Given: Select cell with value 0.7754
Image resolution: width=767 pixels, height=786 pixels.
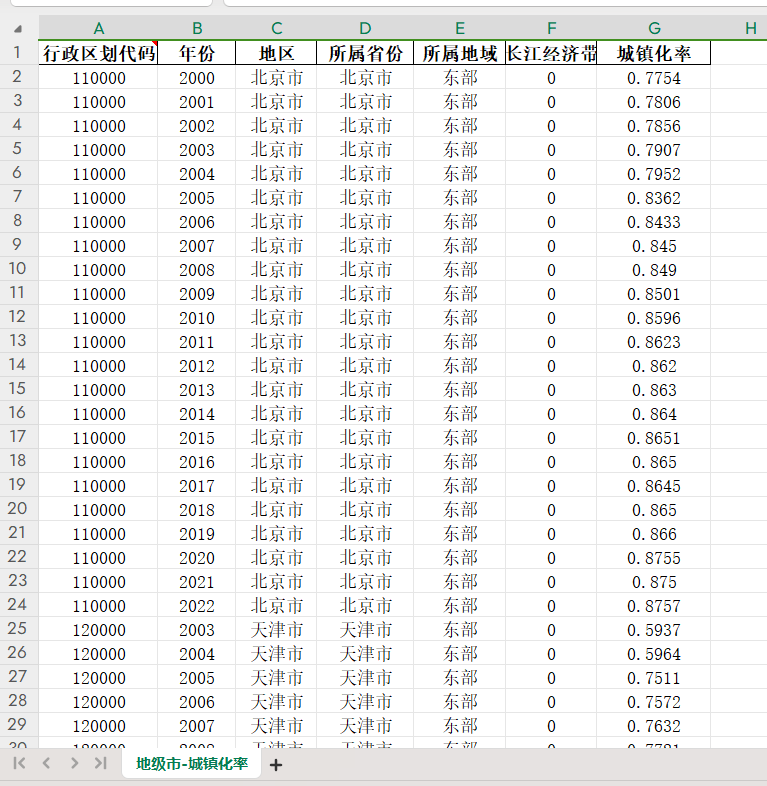Looking at the screenshot, I should point(654,78).
